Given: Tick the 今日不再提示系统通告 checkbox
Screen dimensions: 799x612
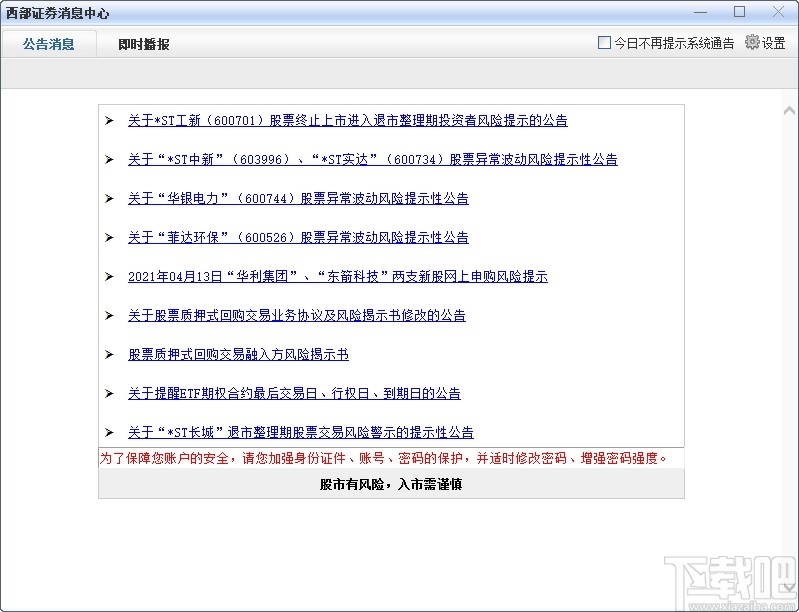Looking at the screenshot, I should click(604, 43).
